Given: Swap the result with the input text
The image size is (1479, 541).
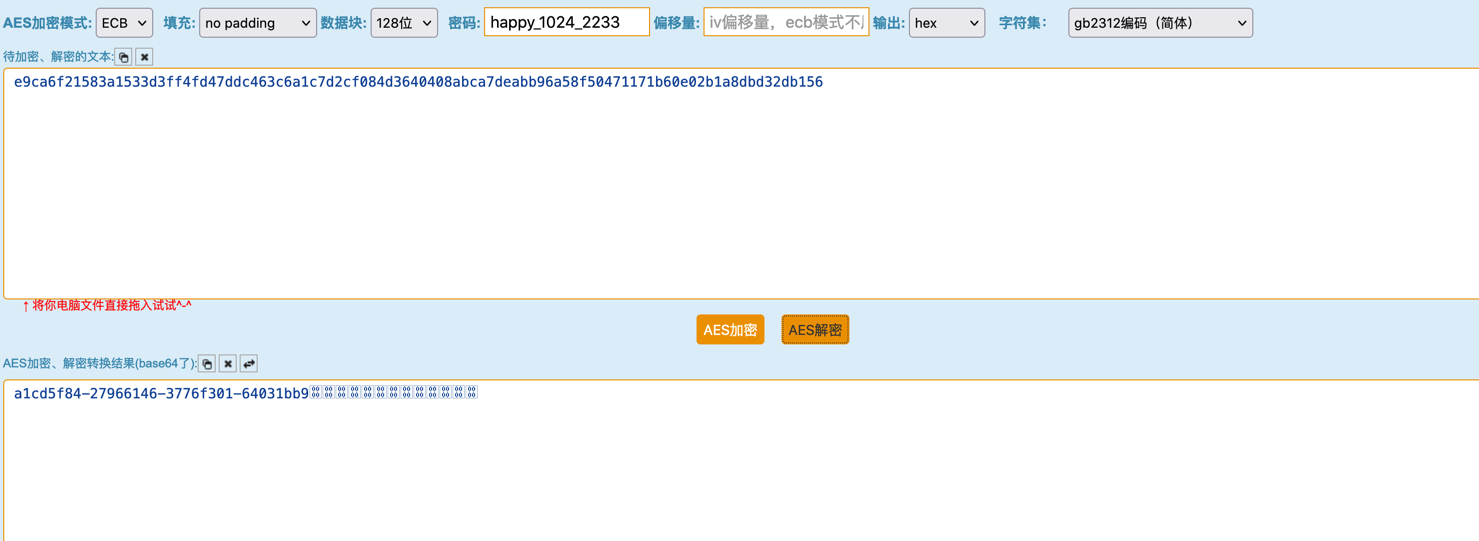Looking at the screenshot, I should pyautogui.click(x=249, y=364).
